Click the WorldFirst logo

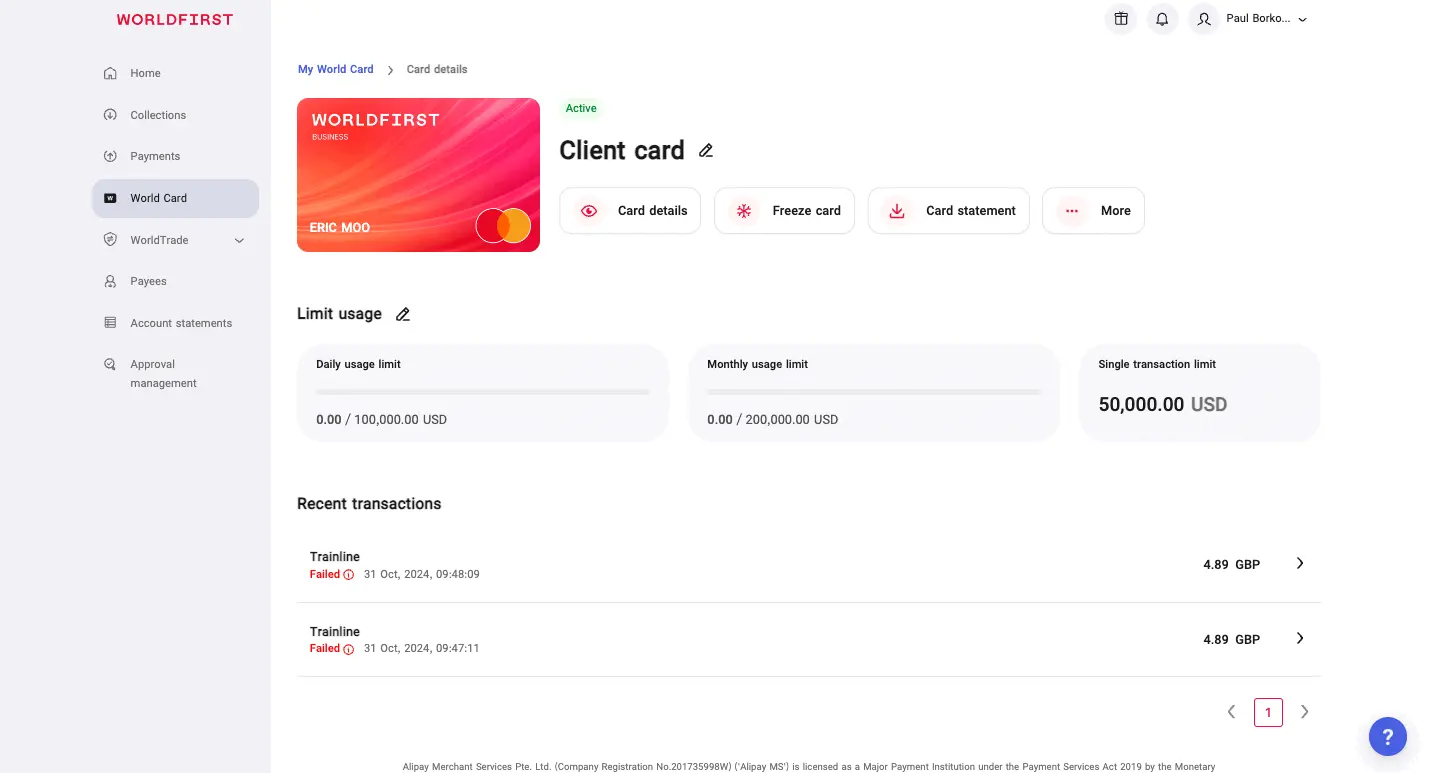coord(175,20)
